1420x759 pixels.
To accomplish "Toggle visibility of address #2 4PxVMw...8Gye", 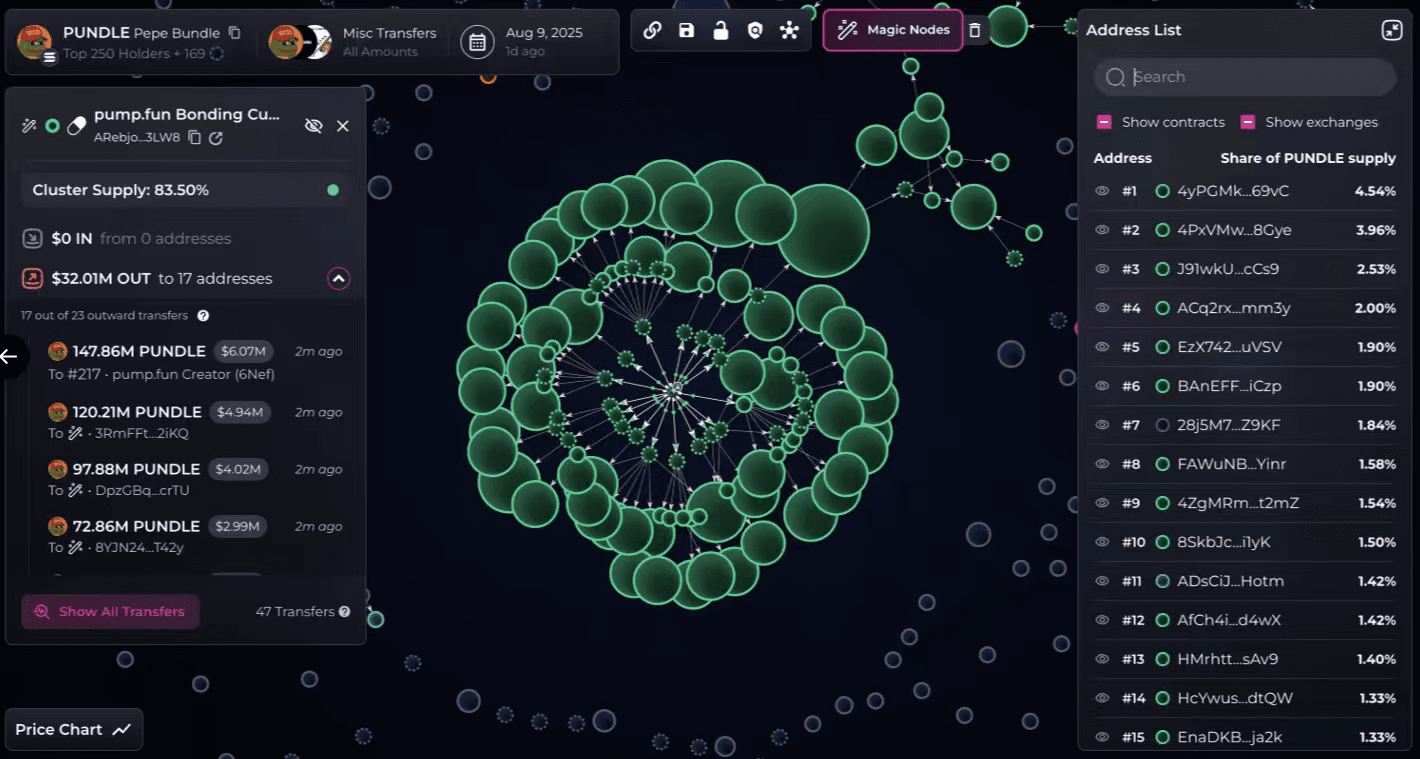I will click(x=1102, y=230).
